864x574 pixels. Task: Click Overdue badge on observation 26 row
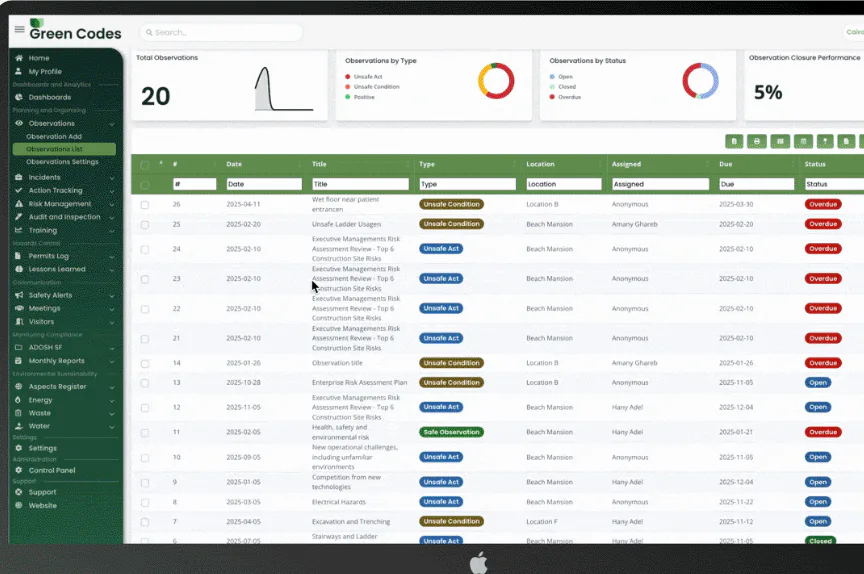pyautogui.click(x=823, y=204)
